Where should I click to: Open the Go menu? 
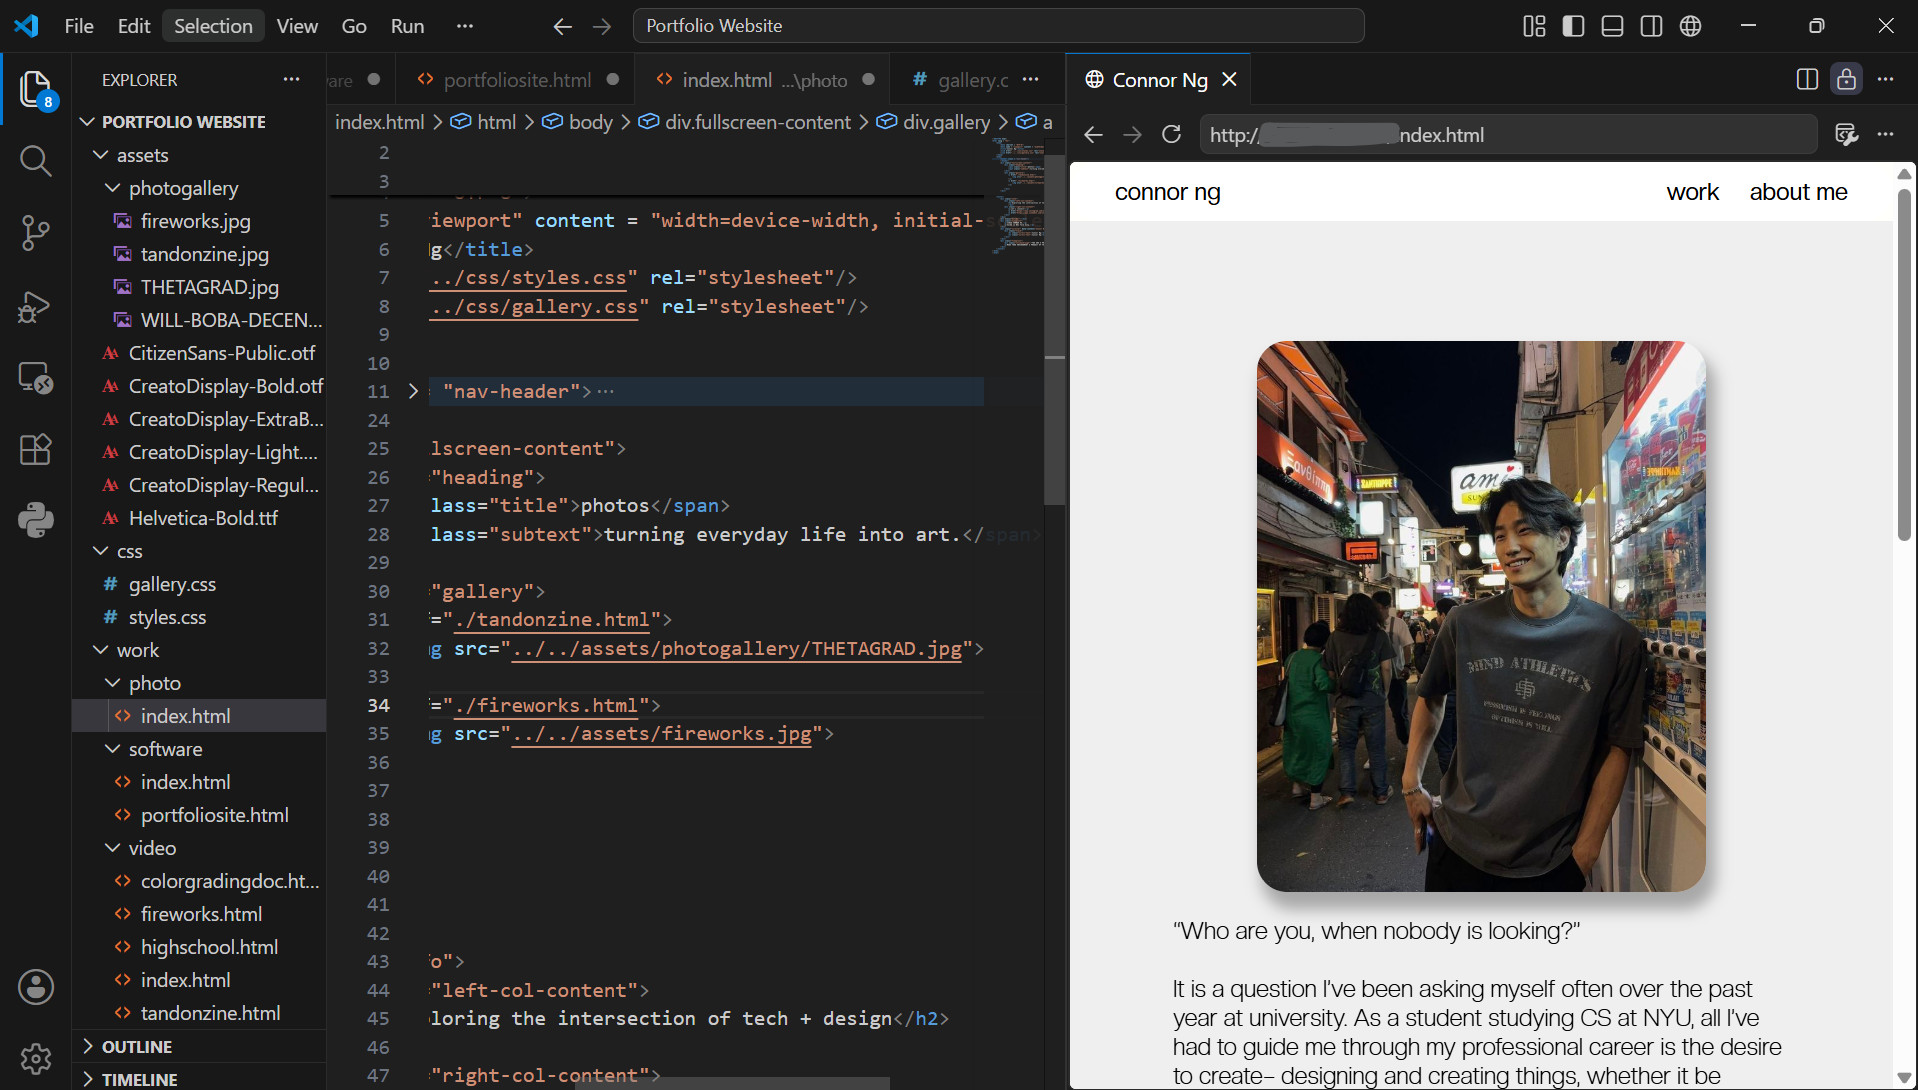click(x=354, y=26)
